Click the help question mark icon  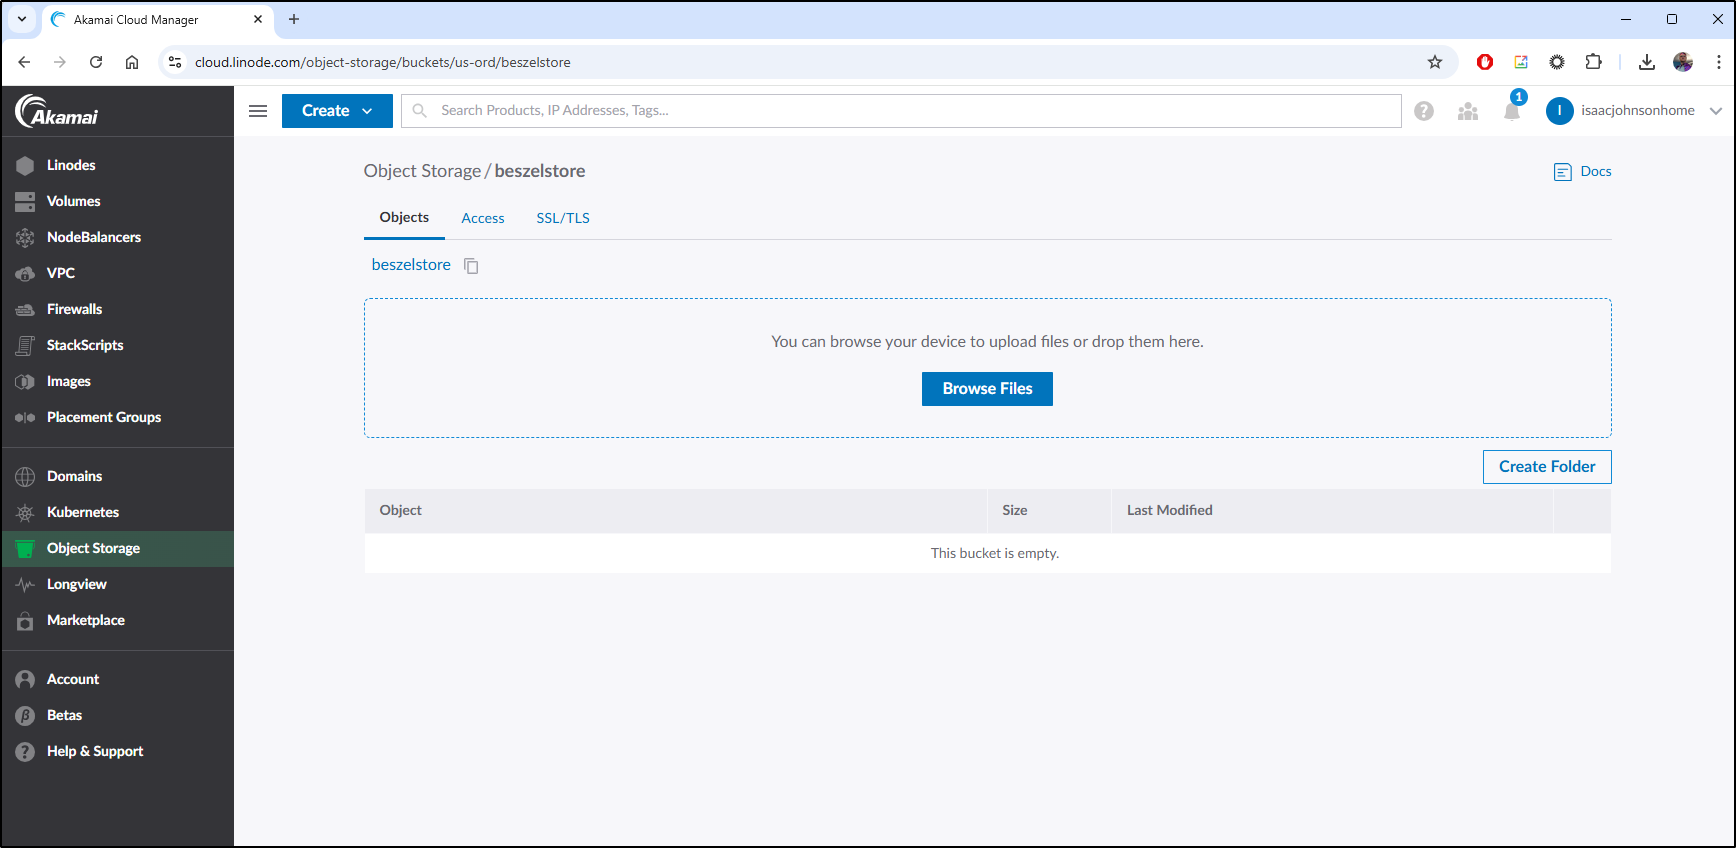pos(1424,111)
